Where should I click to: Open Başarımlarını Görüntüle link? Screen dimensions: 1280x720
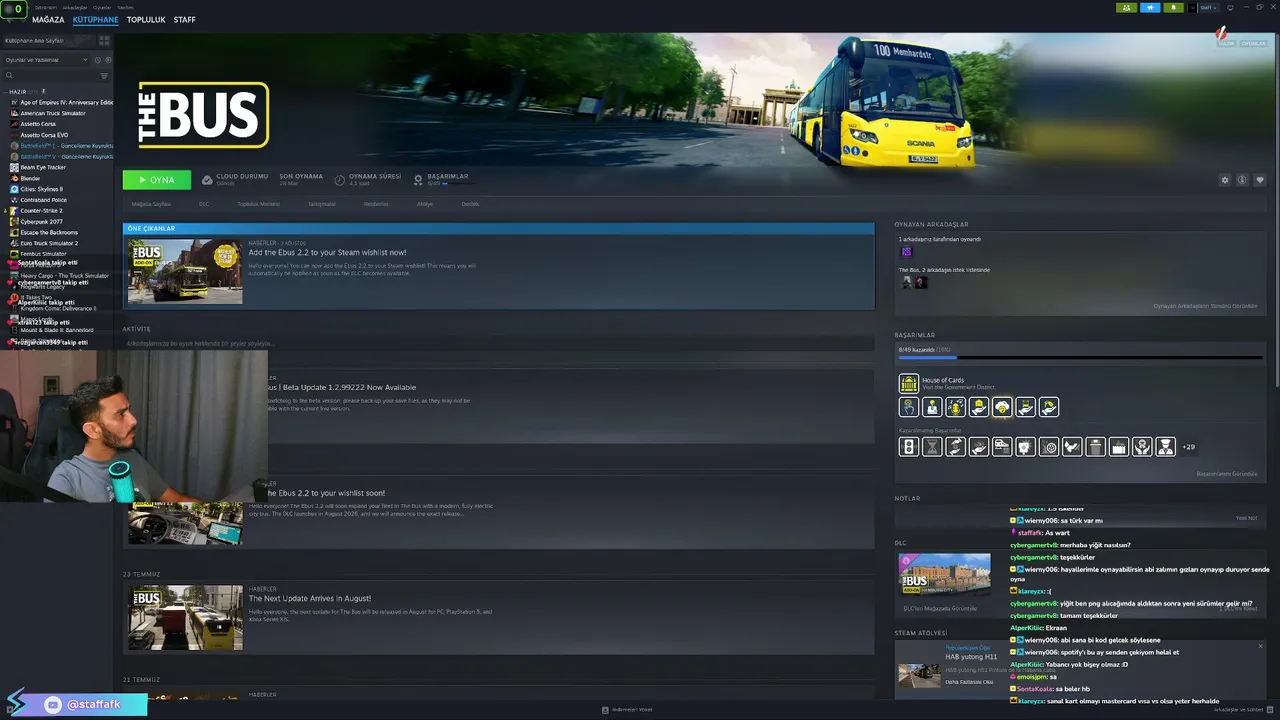tap(1227, 474)
